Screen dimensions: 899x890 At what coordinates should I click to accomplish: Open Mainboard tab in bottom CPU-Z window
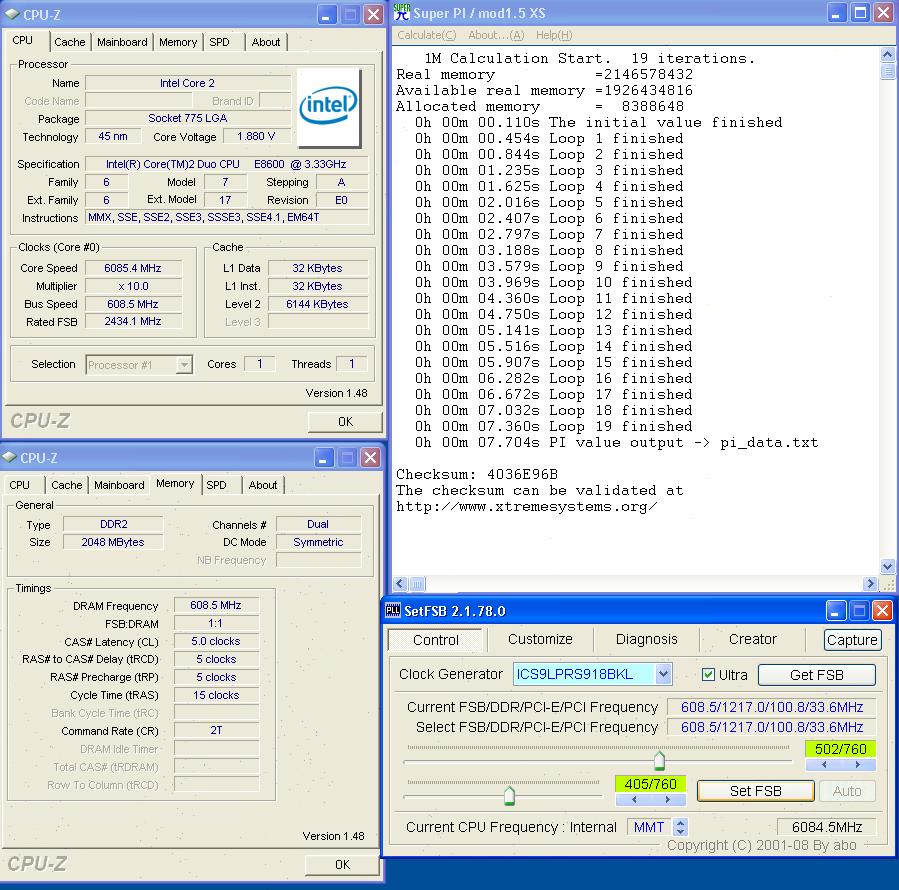(x=119, y=485)
